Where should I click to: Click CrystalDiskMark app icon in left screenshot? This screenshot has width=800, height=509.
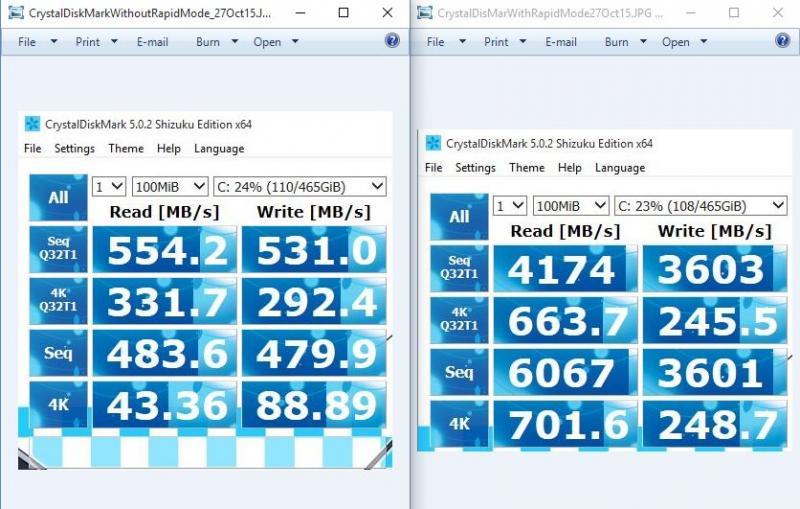pos(32,124)
